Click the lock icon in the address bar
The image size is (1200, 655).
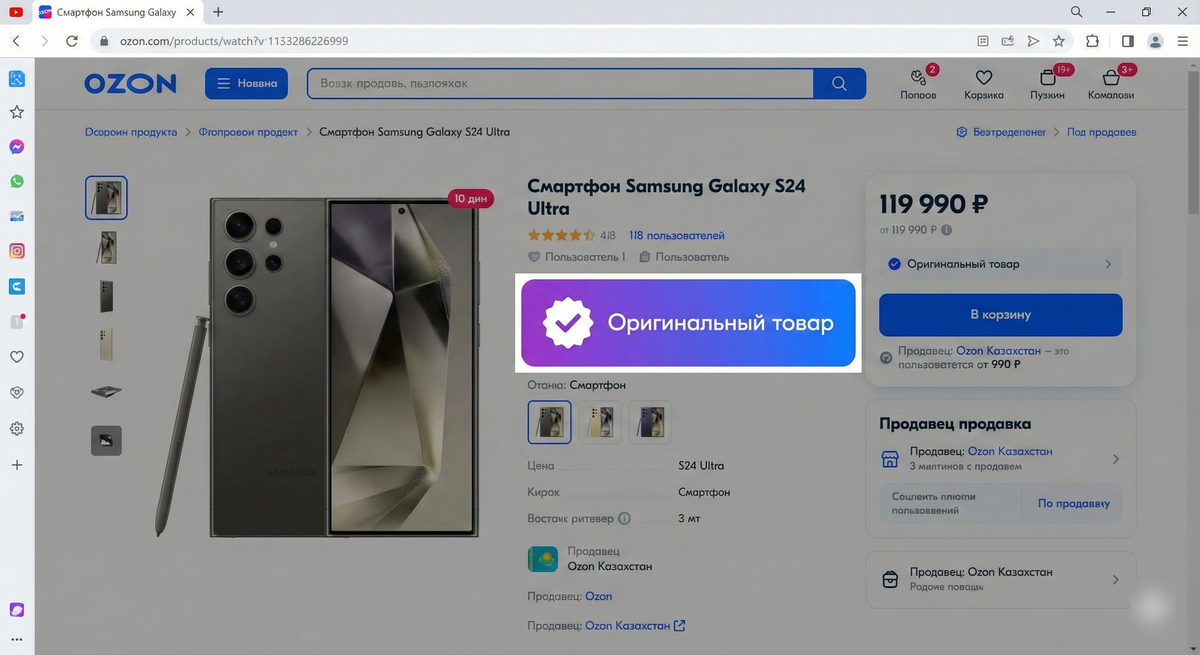pyautogui.click(x=105, y=42)
